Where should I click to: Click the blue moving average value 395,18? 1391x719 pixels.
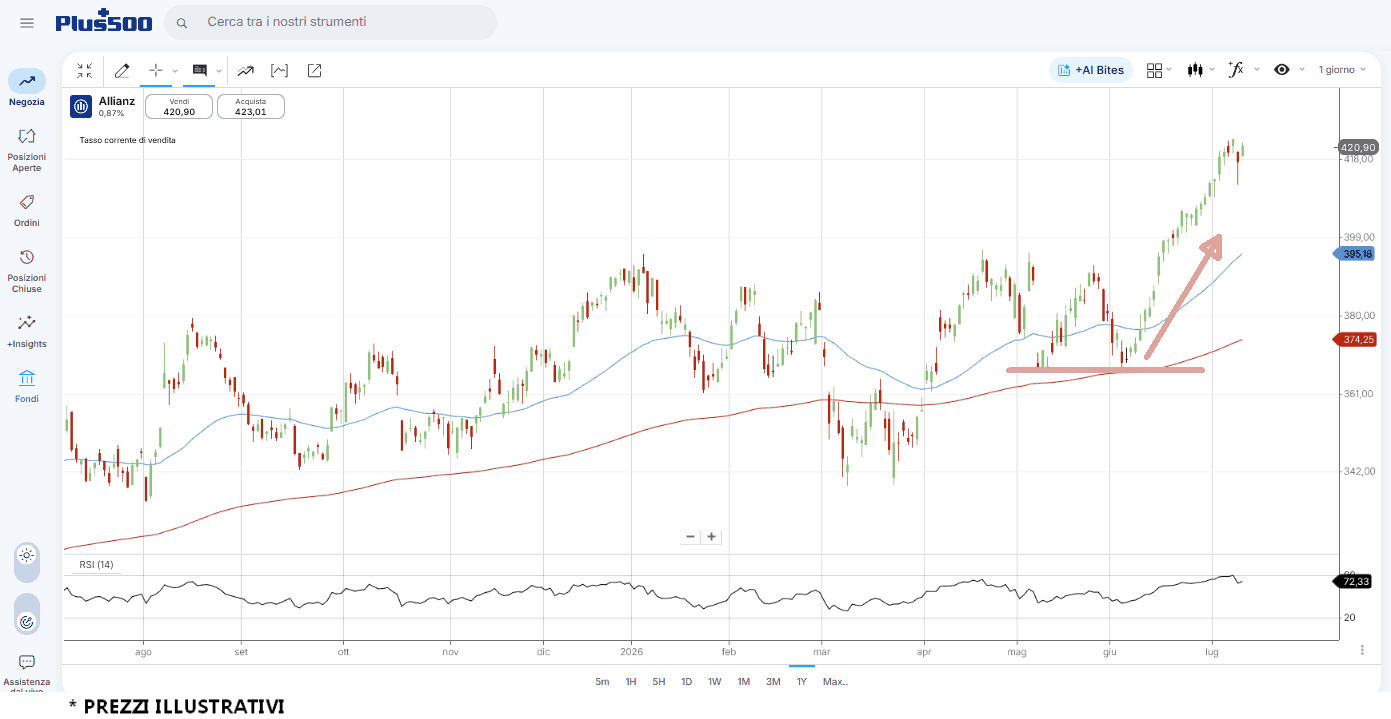coord(1356,254)
